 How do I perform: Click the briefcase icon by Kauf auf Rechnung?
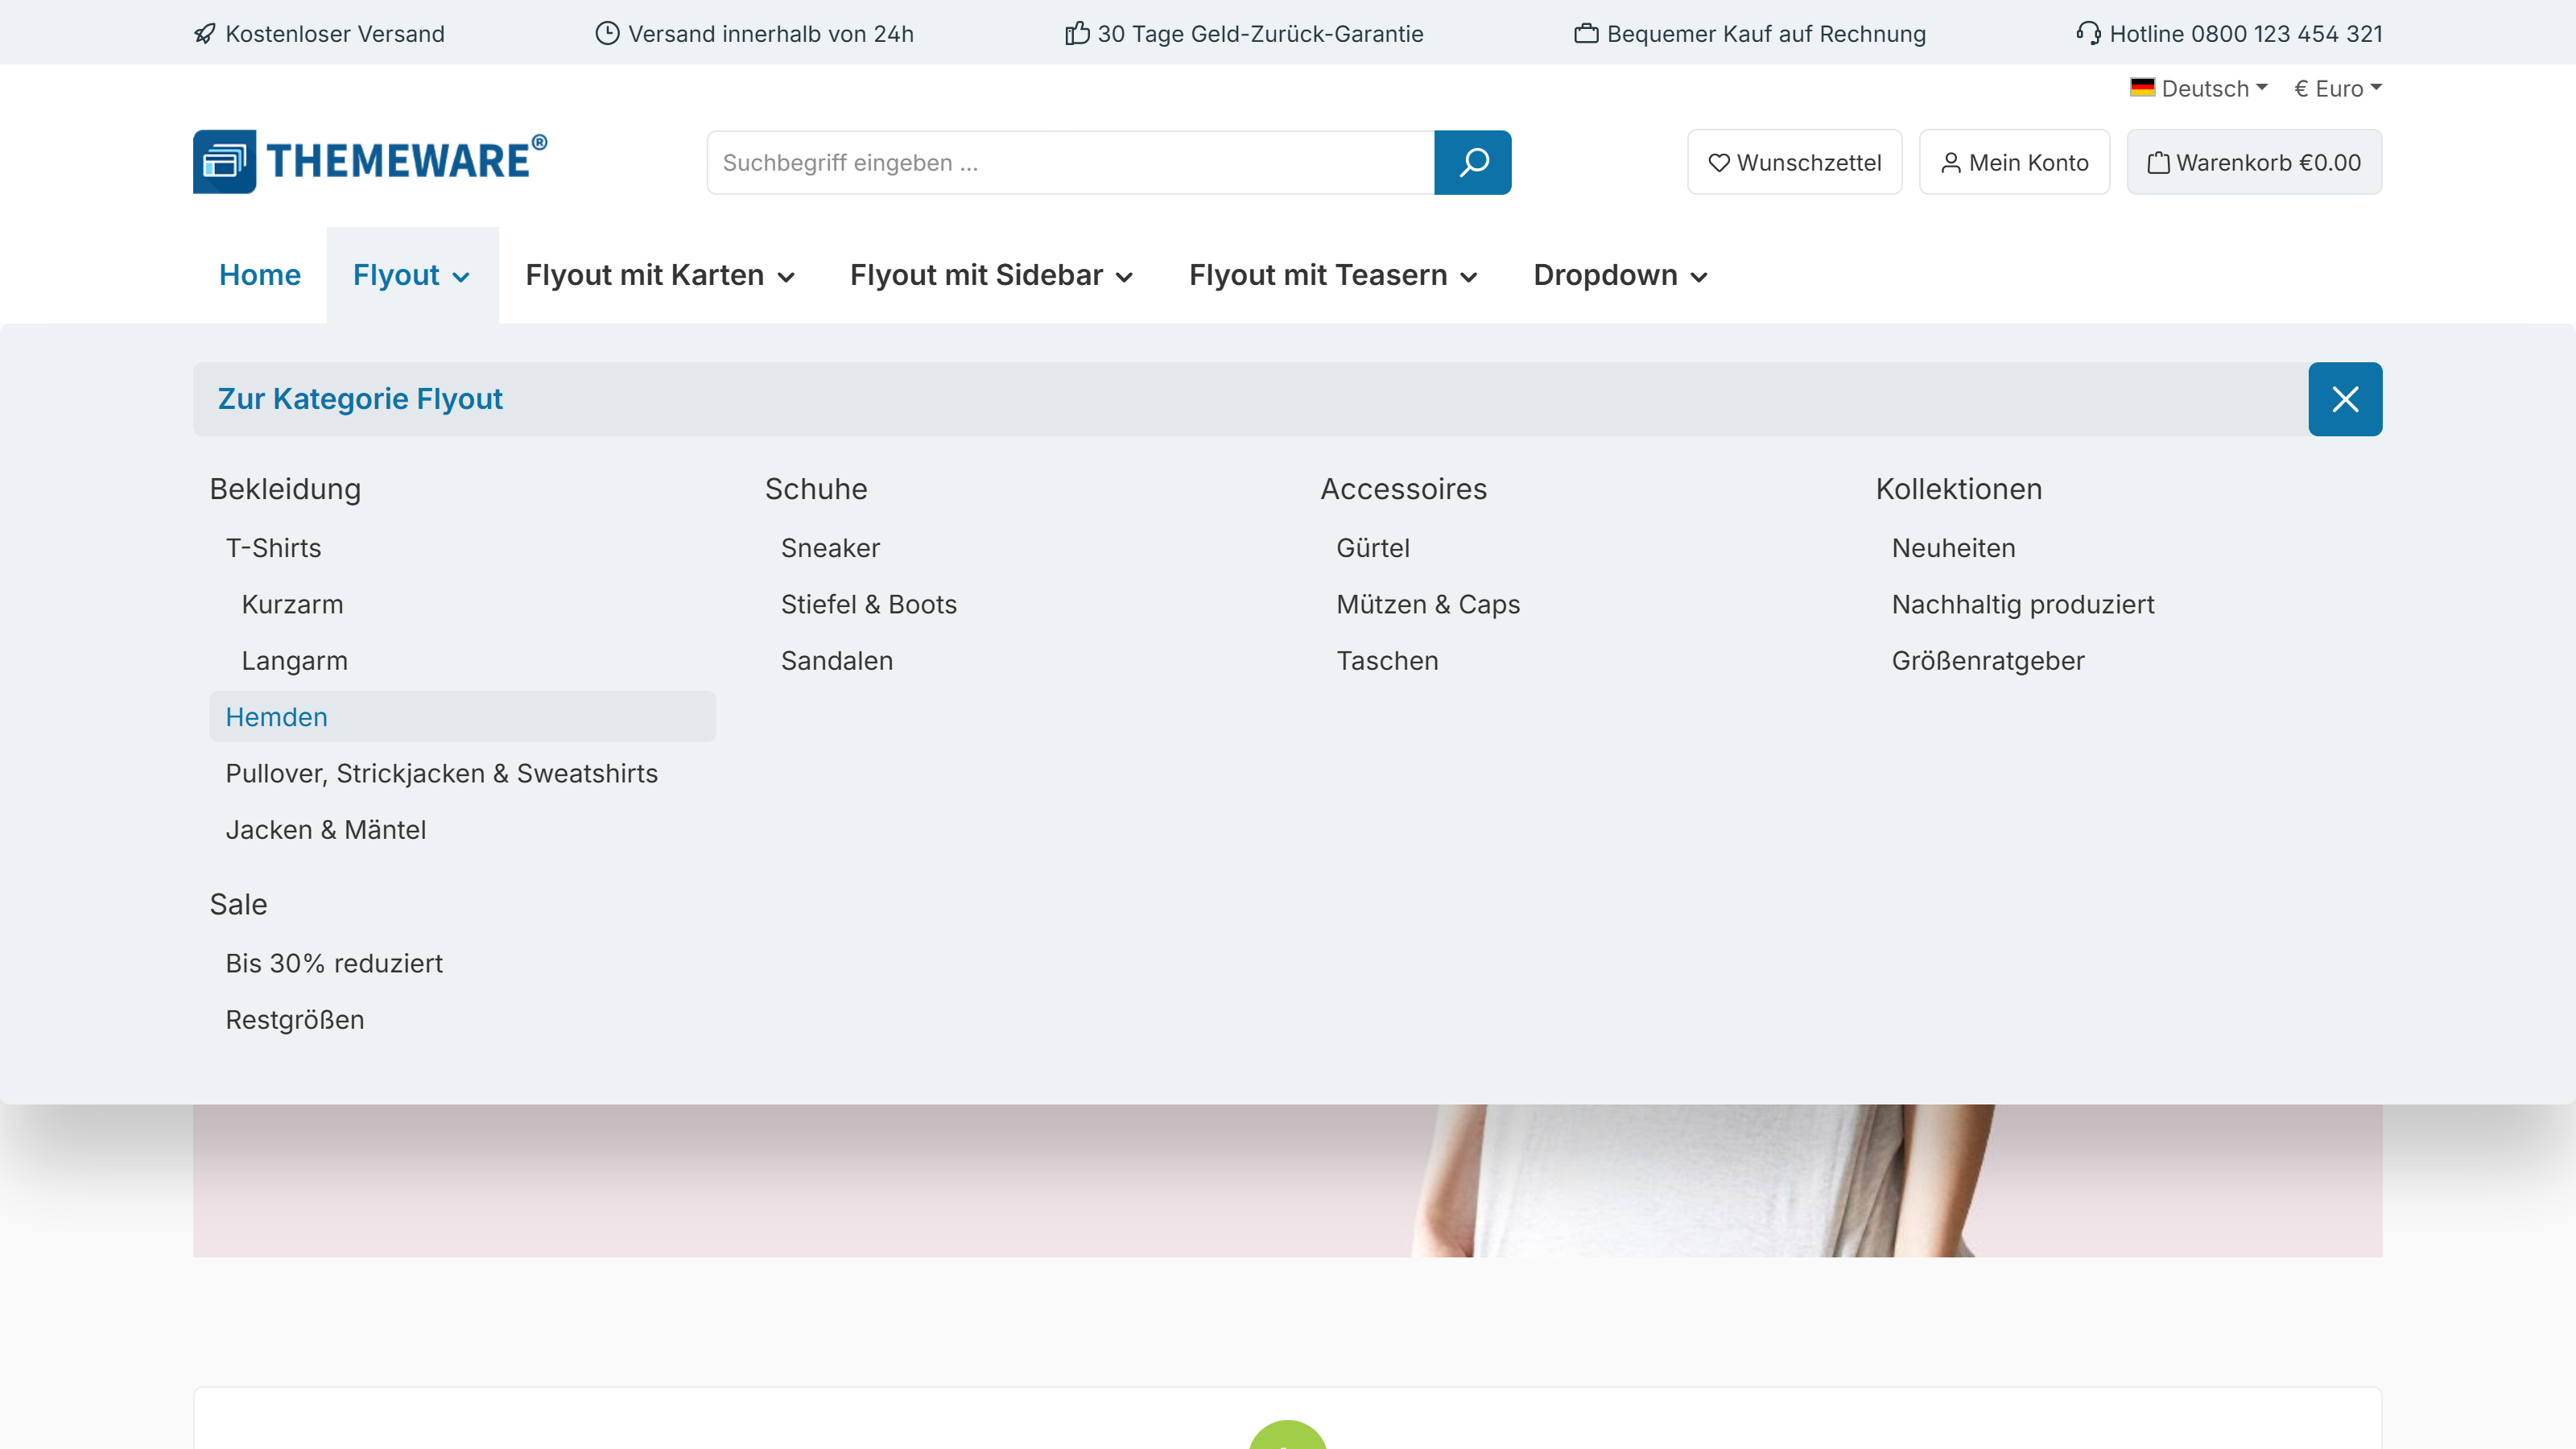(x=1586, y=34)
